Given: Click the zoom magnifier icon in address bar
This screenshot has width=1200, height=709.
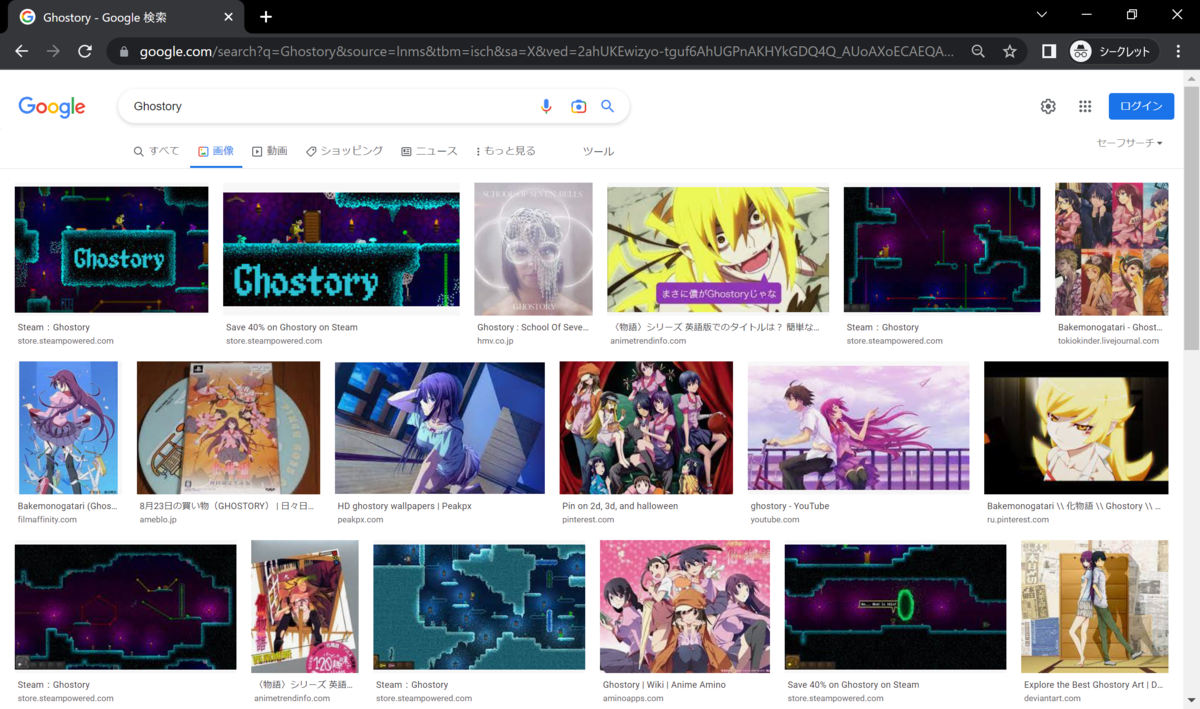Looking at the screenshot, I should click(978, 51).
